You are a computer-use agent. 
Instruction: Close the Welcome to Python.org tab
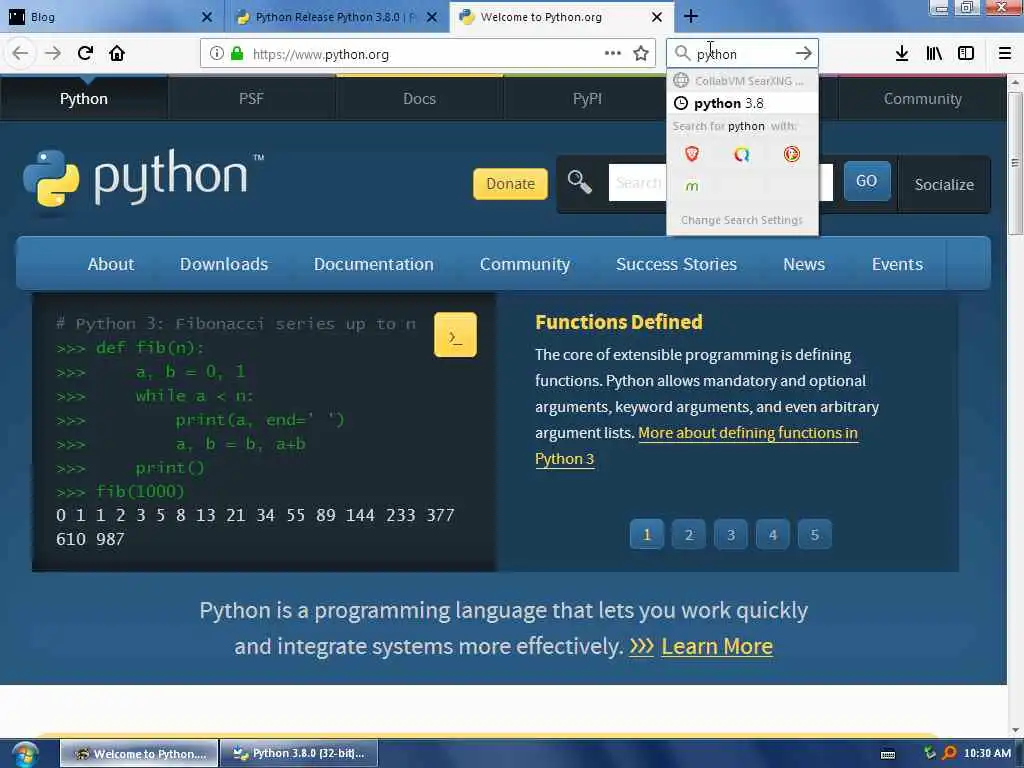[657, 17]
